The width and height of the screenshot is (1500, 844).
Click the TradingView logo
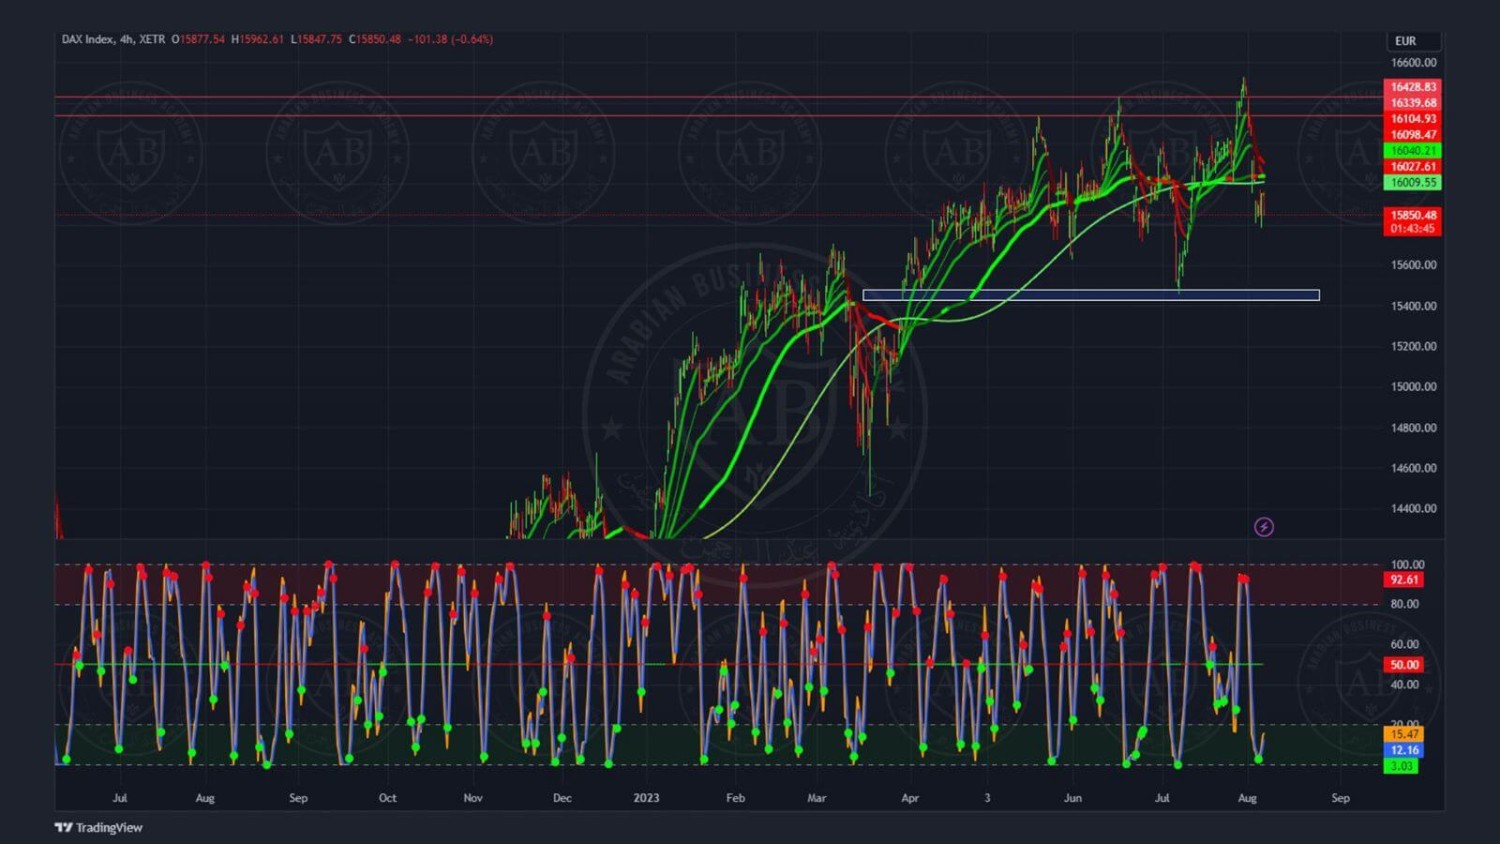click(98, 827)
